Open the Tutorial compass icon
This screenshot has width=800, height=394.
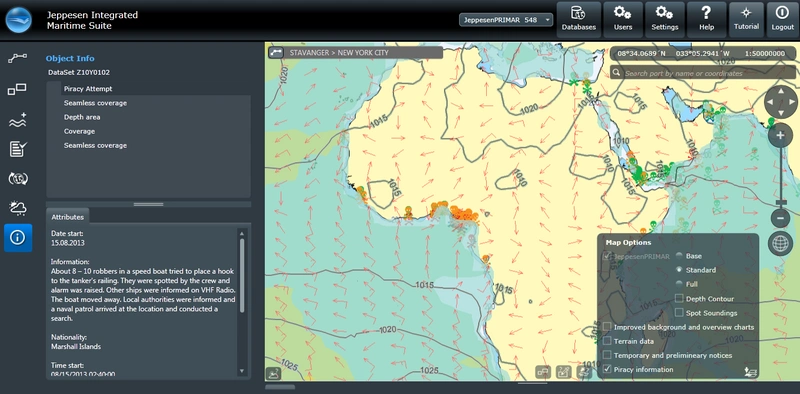746,19
